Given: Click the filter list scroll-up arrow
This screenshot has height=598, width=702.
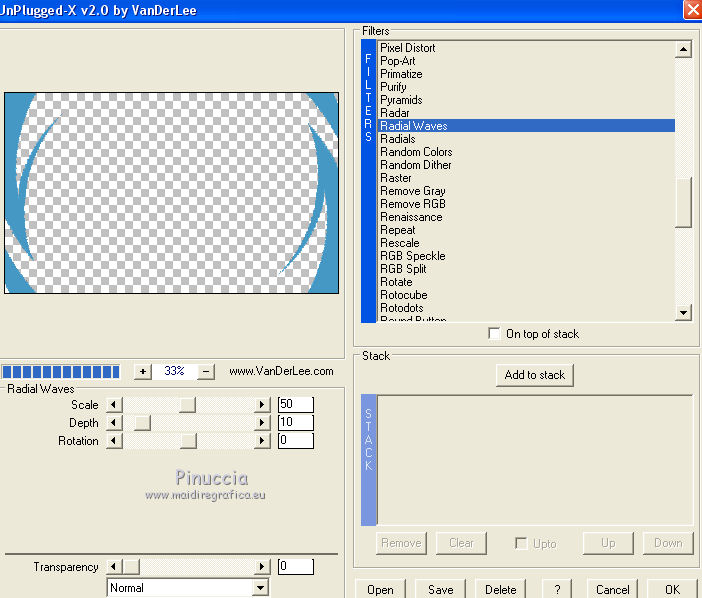Looking at the screenshot, I should pos(683,49).
